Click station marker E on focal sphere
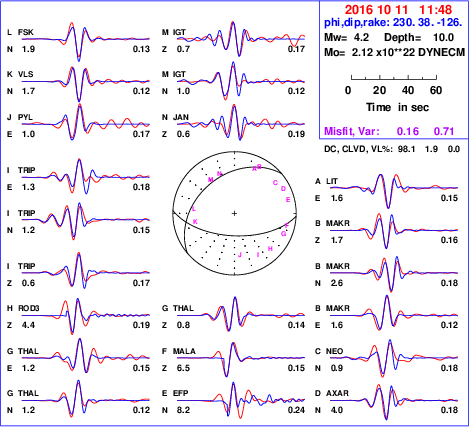 pyautogui.click(x=288, y=200)
